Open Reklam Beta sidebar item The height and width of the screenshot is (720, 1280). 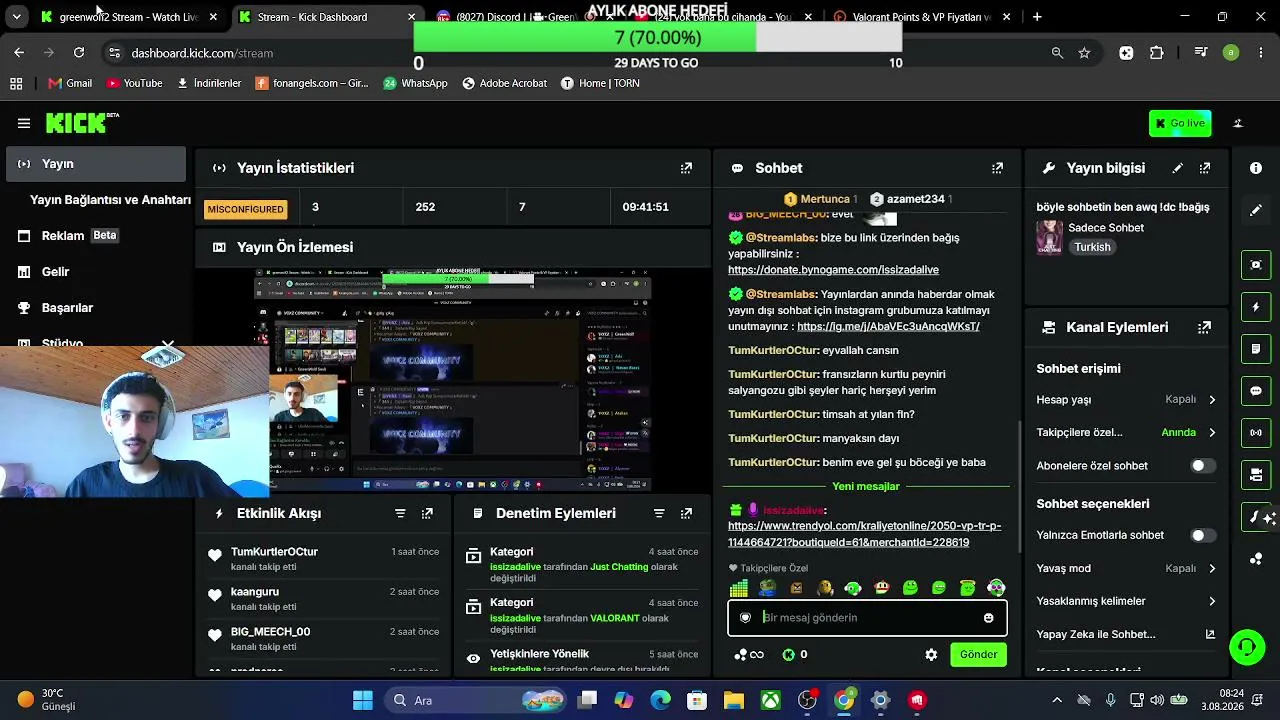click(x=96, y=236)
